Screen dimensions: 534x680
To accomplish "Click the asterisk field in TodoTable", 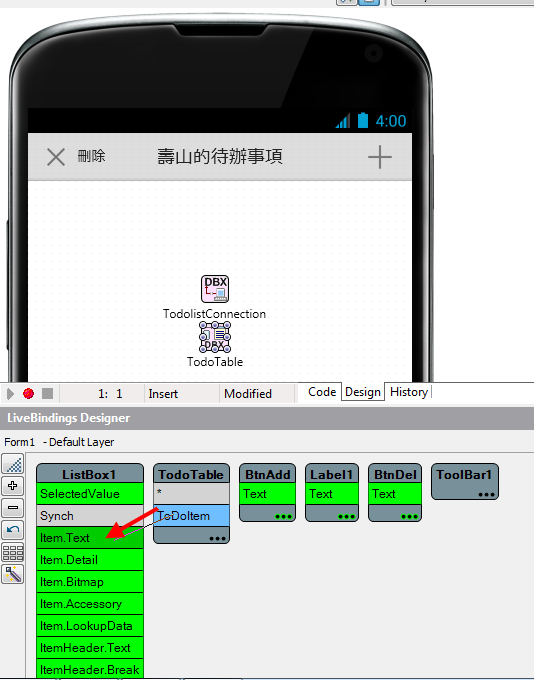I will (x=191, y=494).
